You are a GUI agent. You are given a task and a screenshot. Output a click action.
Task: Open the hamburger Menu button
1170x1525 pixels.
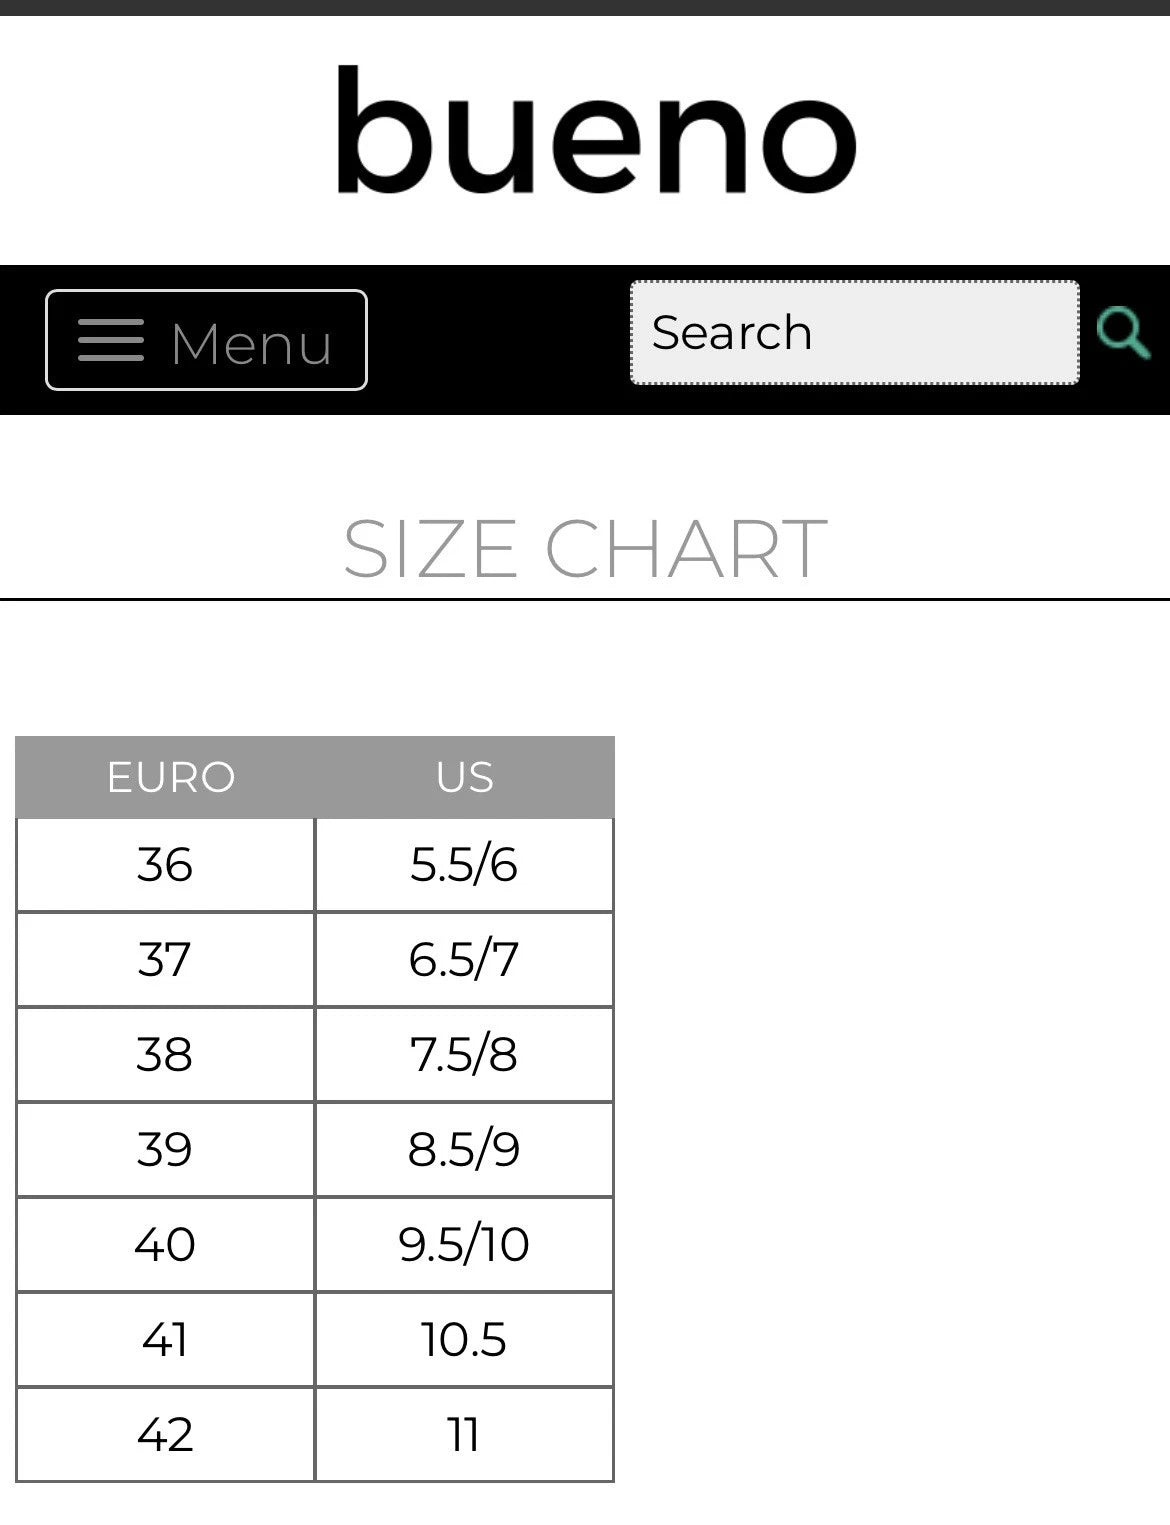206,340
